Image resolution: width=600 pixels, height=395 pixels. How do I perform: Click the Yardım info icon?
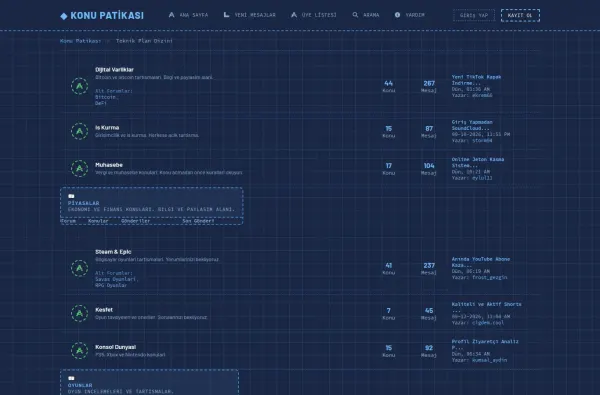click(398, 15)
